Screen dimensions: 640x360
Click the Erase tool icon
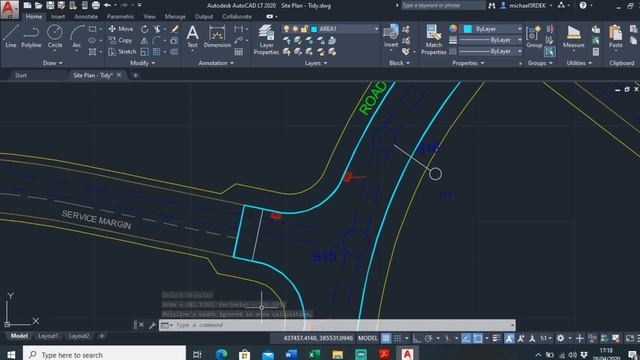tap(175, 29)
